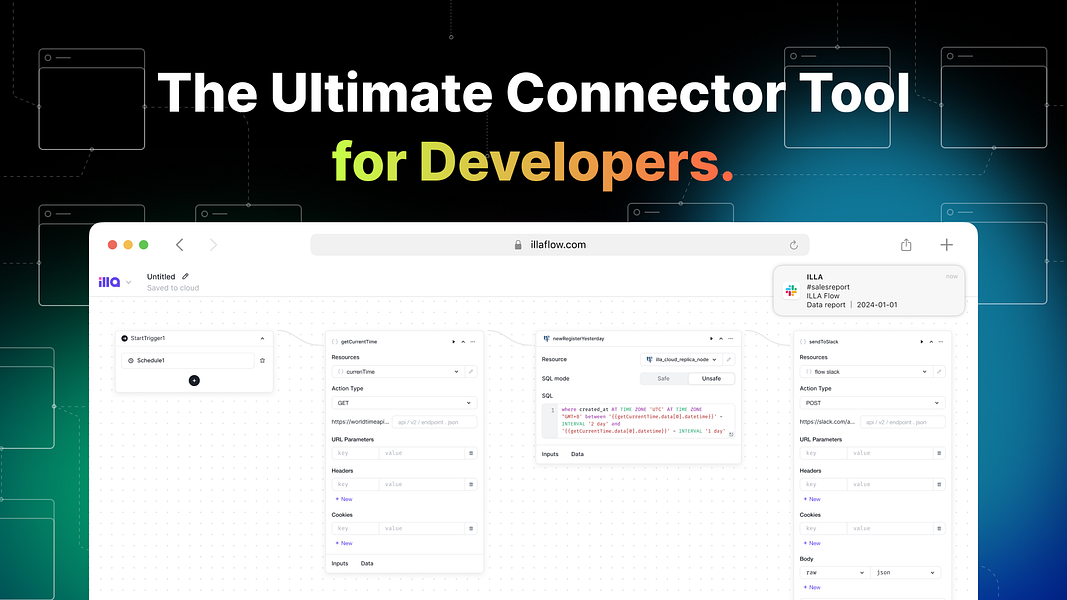
Task: Go back with the browser back arrow
Action: point(180,245)
